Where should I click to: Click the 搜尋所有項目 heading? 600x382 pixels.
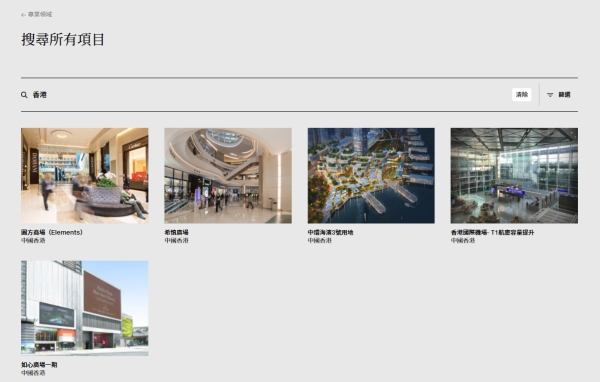[63, 39]
